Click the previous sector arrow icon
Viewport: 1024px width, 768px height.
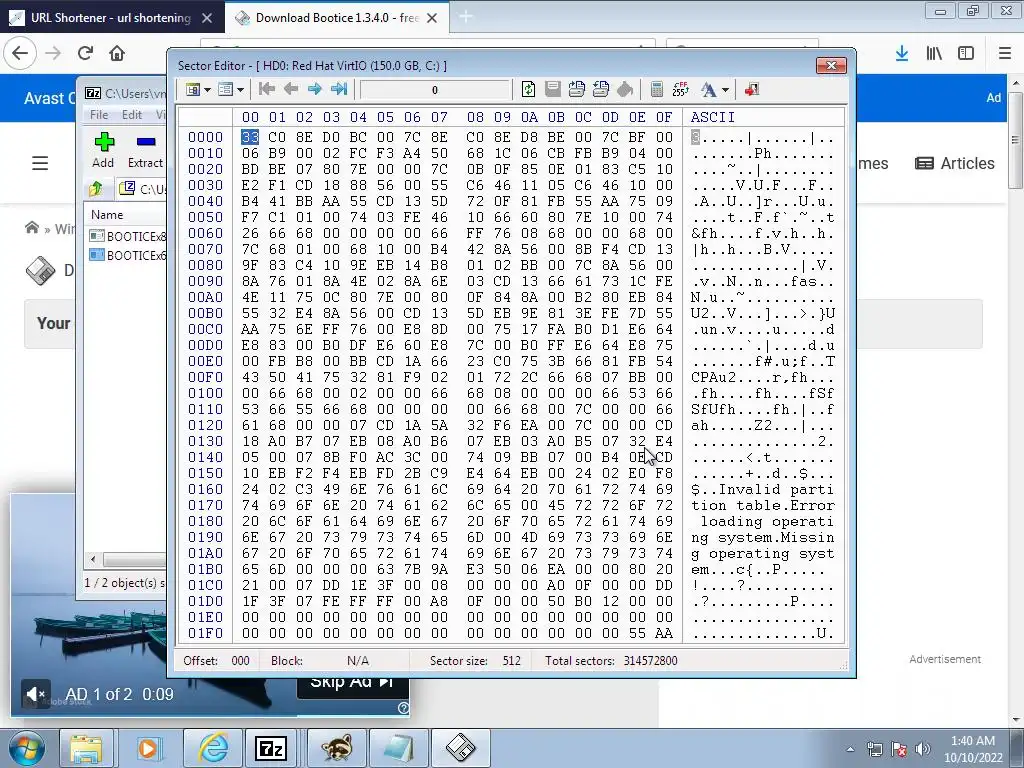(x=291, y=89)
